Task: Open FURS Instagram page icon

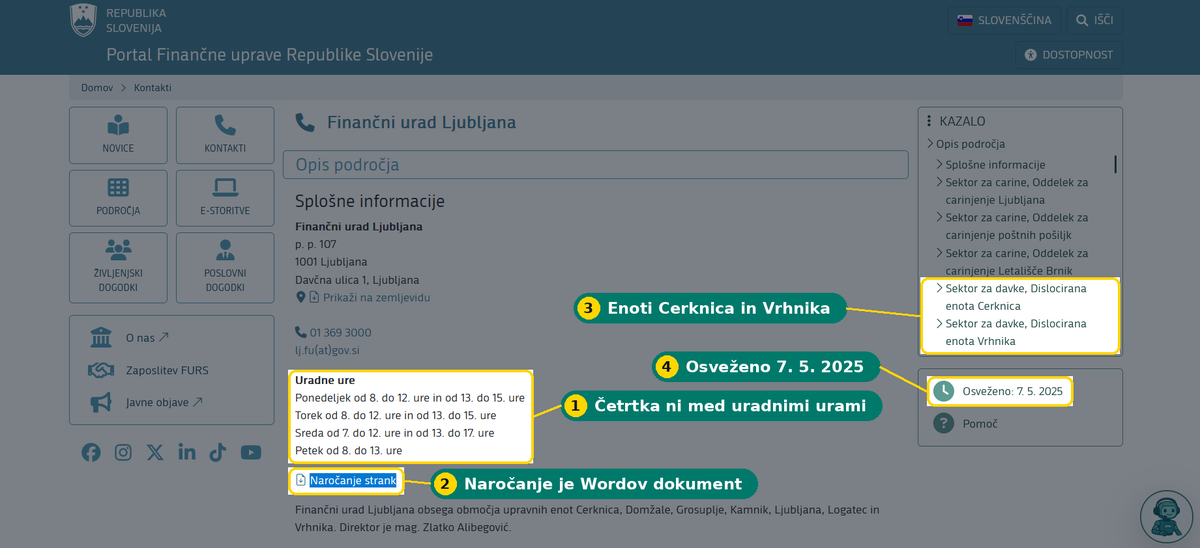Action: [123, 453]
